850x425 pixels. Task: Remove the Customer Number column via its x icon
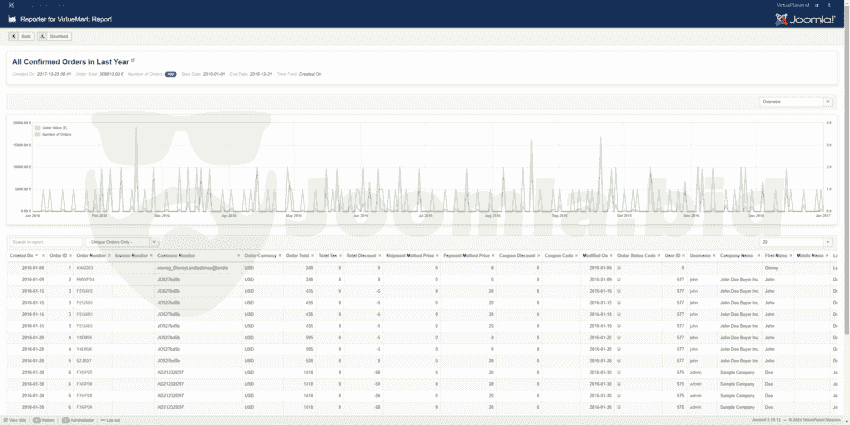tap(238, 256)
